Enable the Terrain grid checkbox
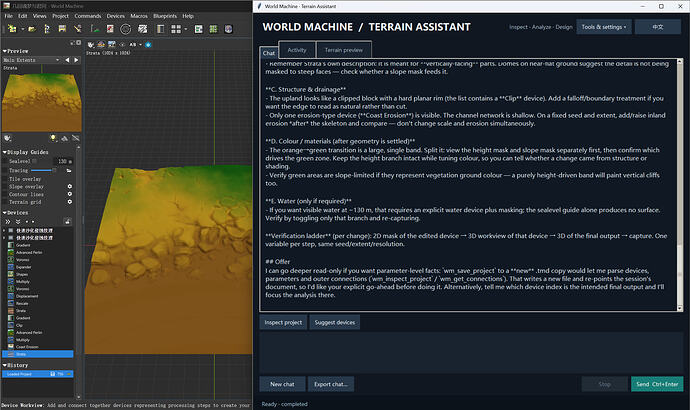The image size is (690, 410). coord(5,202)
